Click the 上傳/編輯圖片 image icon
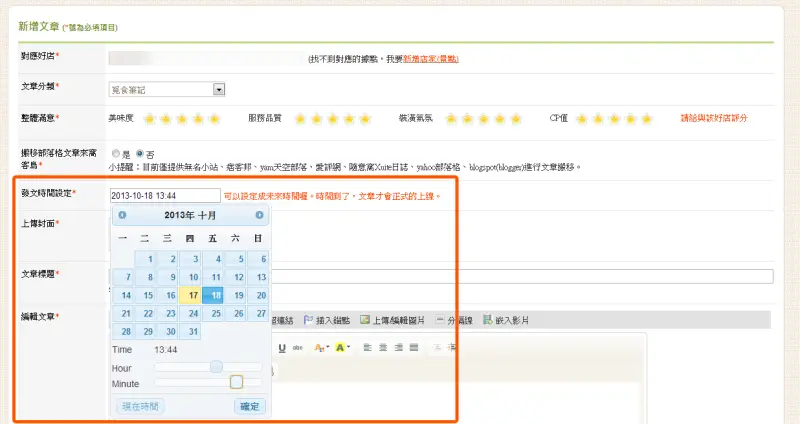Viewport: 800px width, 424px height. coord(366,321)
